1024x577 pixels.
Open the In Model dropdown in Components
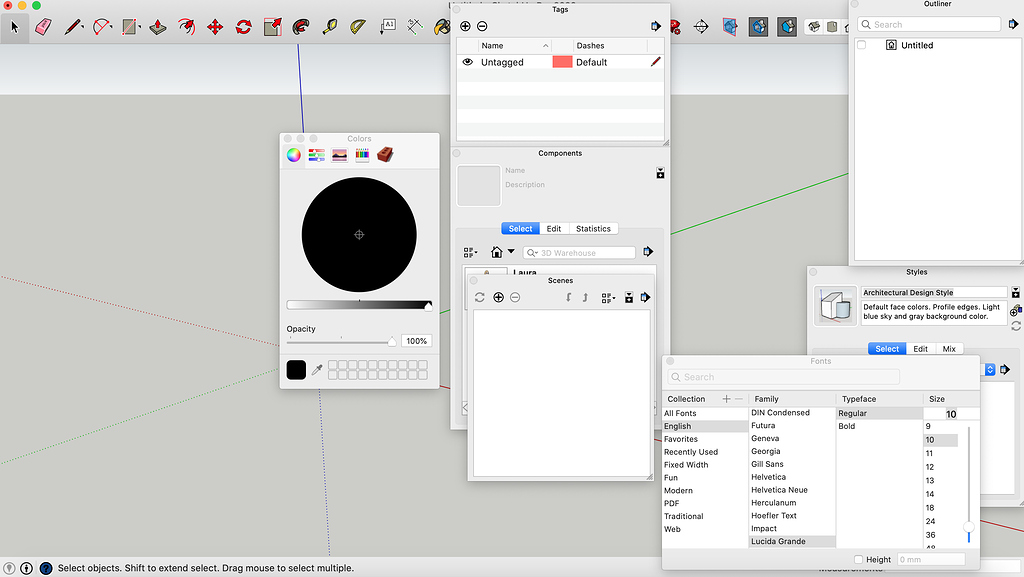512,252
